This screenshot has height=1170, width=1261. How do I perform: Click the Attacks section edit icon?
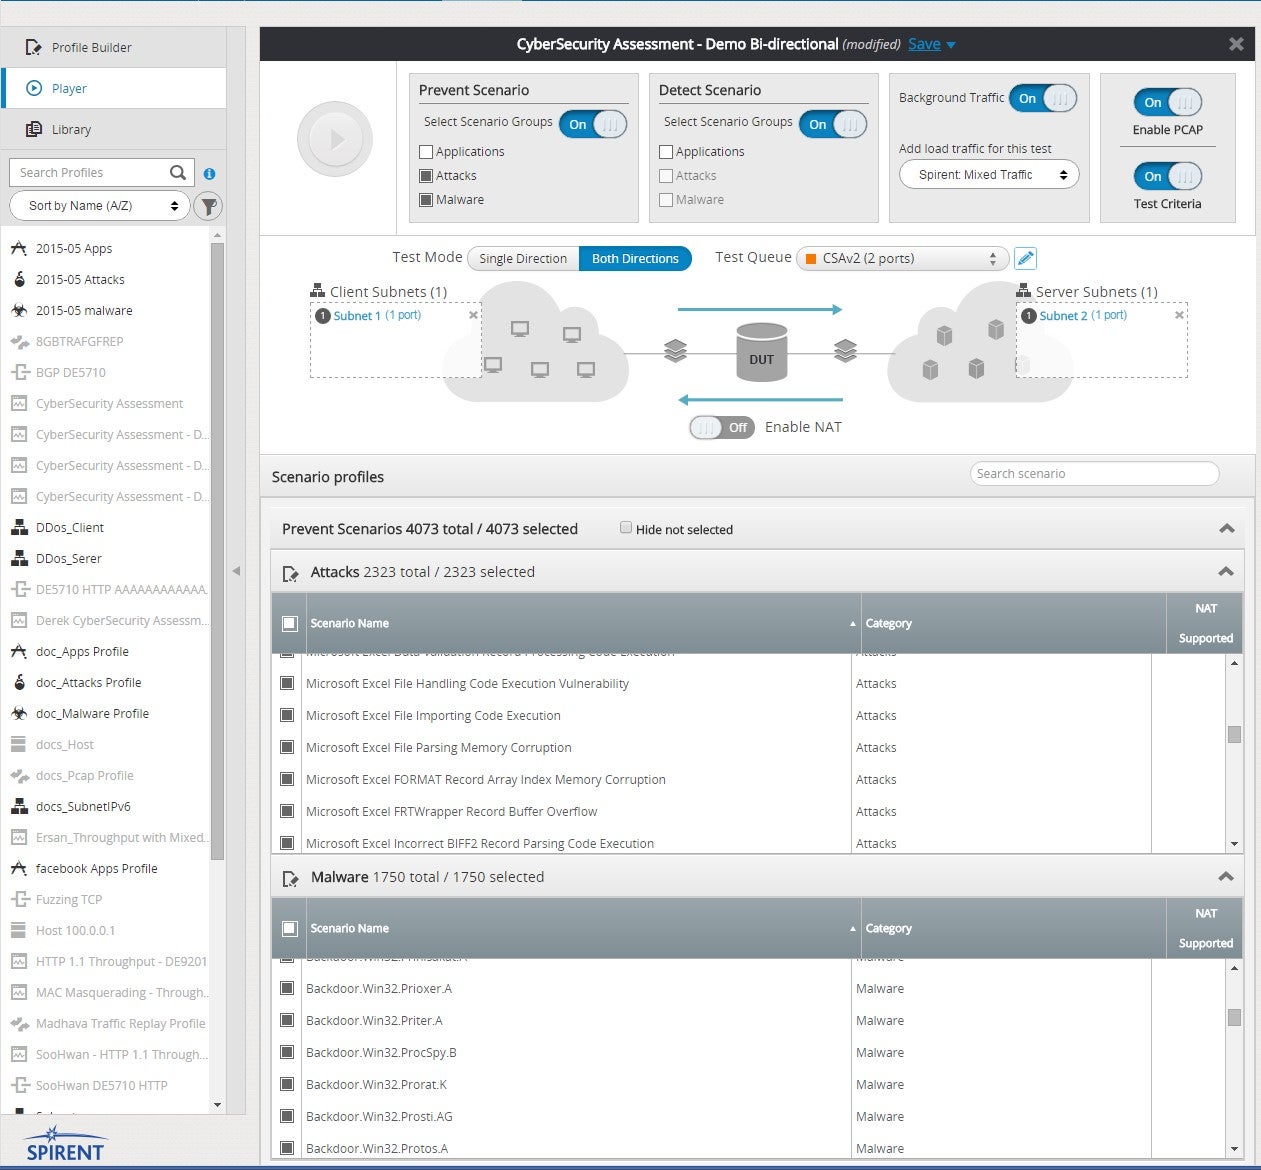tap(290, 574)
